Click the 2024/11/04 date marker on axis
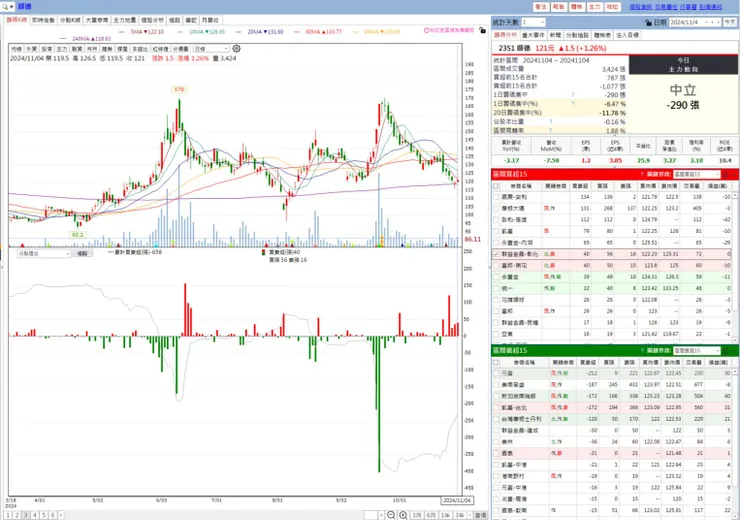The image size is (740, 520). 457,500
